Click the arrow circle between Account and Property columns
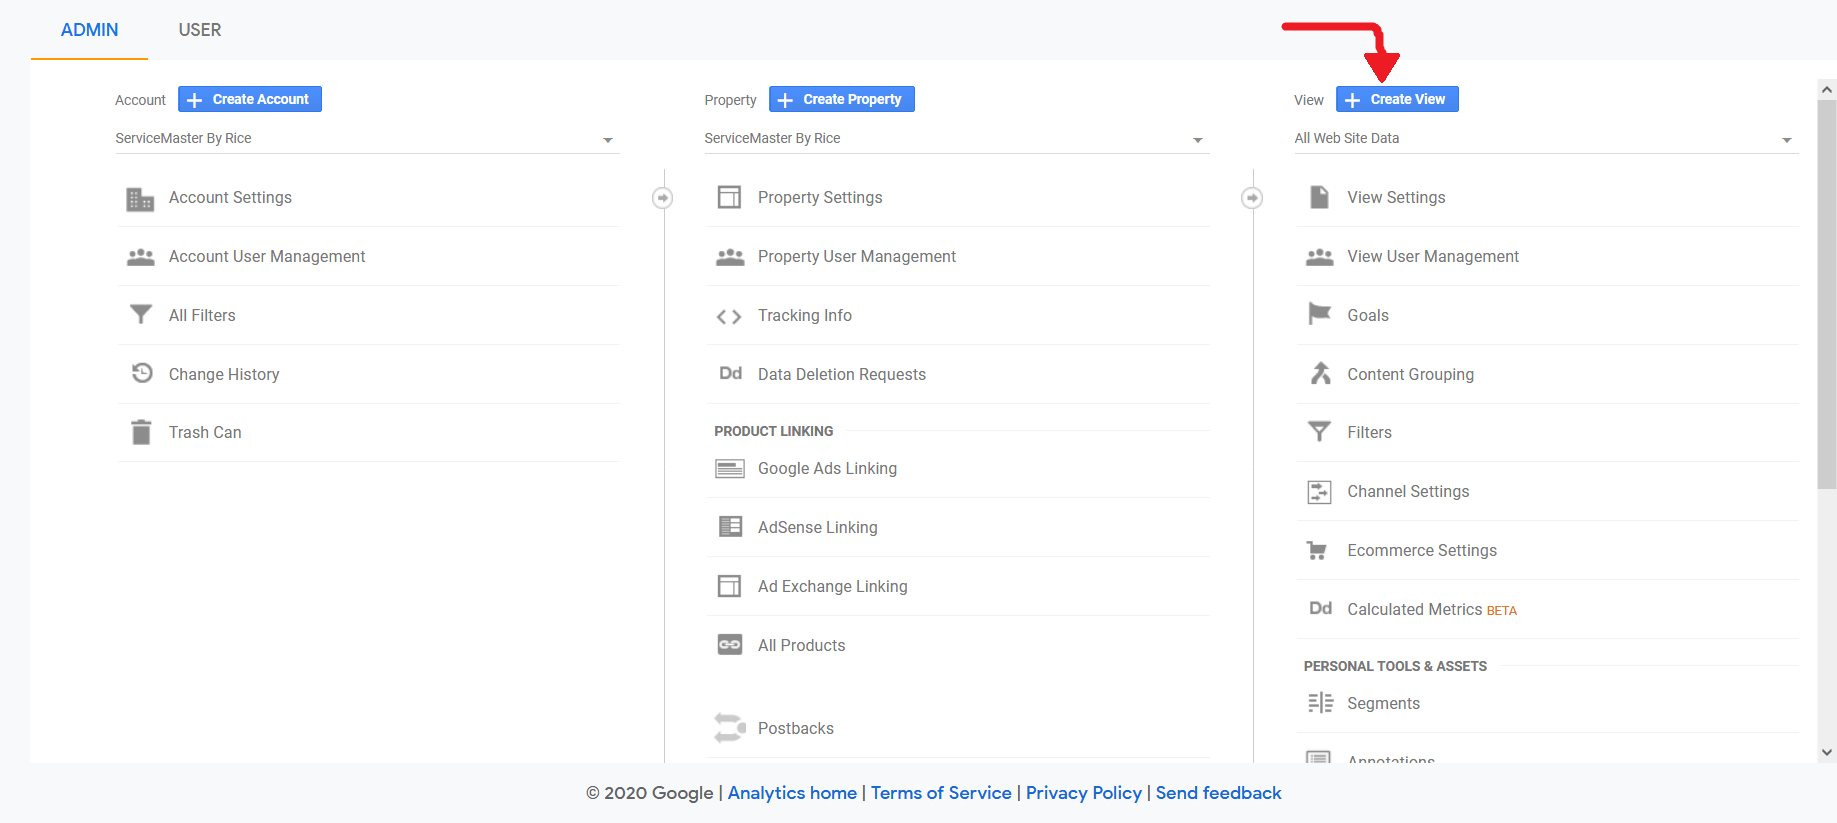This screenshot has width=1837, height=823. point(662,198)
